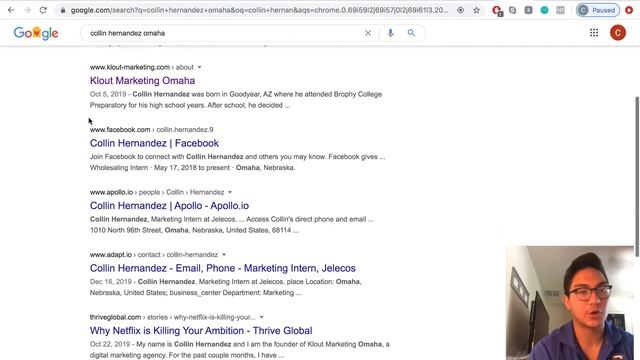
Task: Bookmark this page with the star icon
Action: 476,10
